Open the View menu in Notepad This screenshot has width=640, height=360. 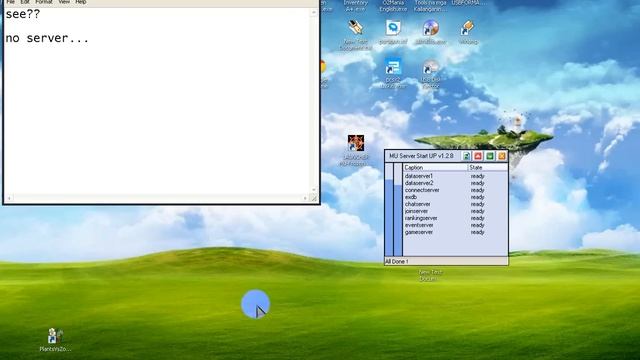tap(64, 2)
